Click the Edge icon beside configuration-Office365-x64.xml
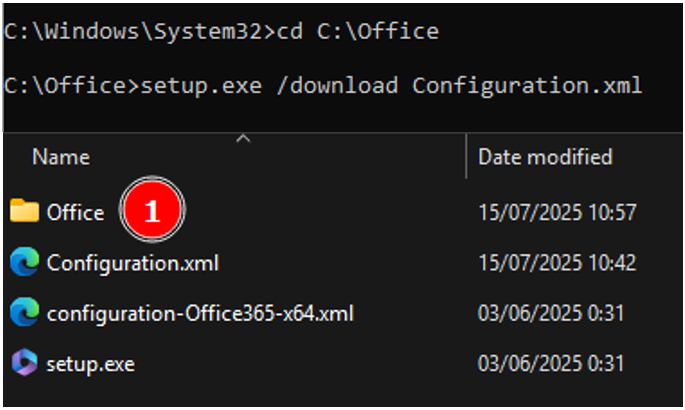This screenshot has height=410, width=685. click(x=25, y=312)
